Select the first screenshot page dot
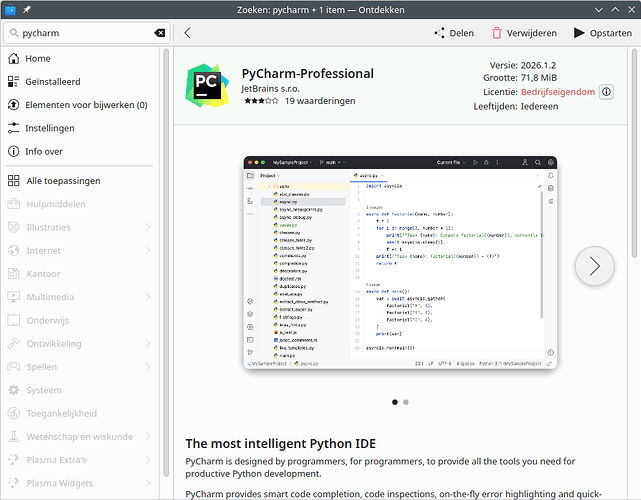Image resolution: width=641 pixels, height=500 pixels. [394, 402]
